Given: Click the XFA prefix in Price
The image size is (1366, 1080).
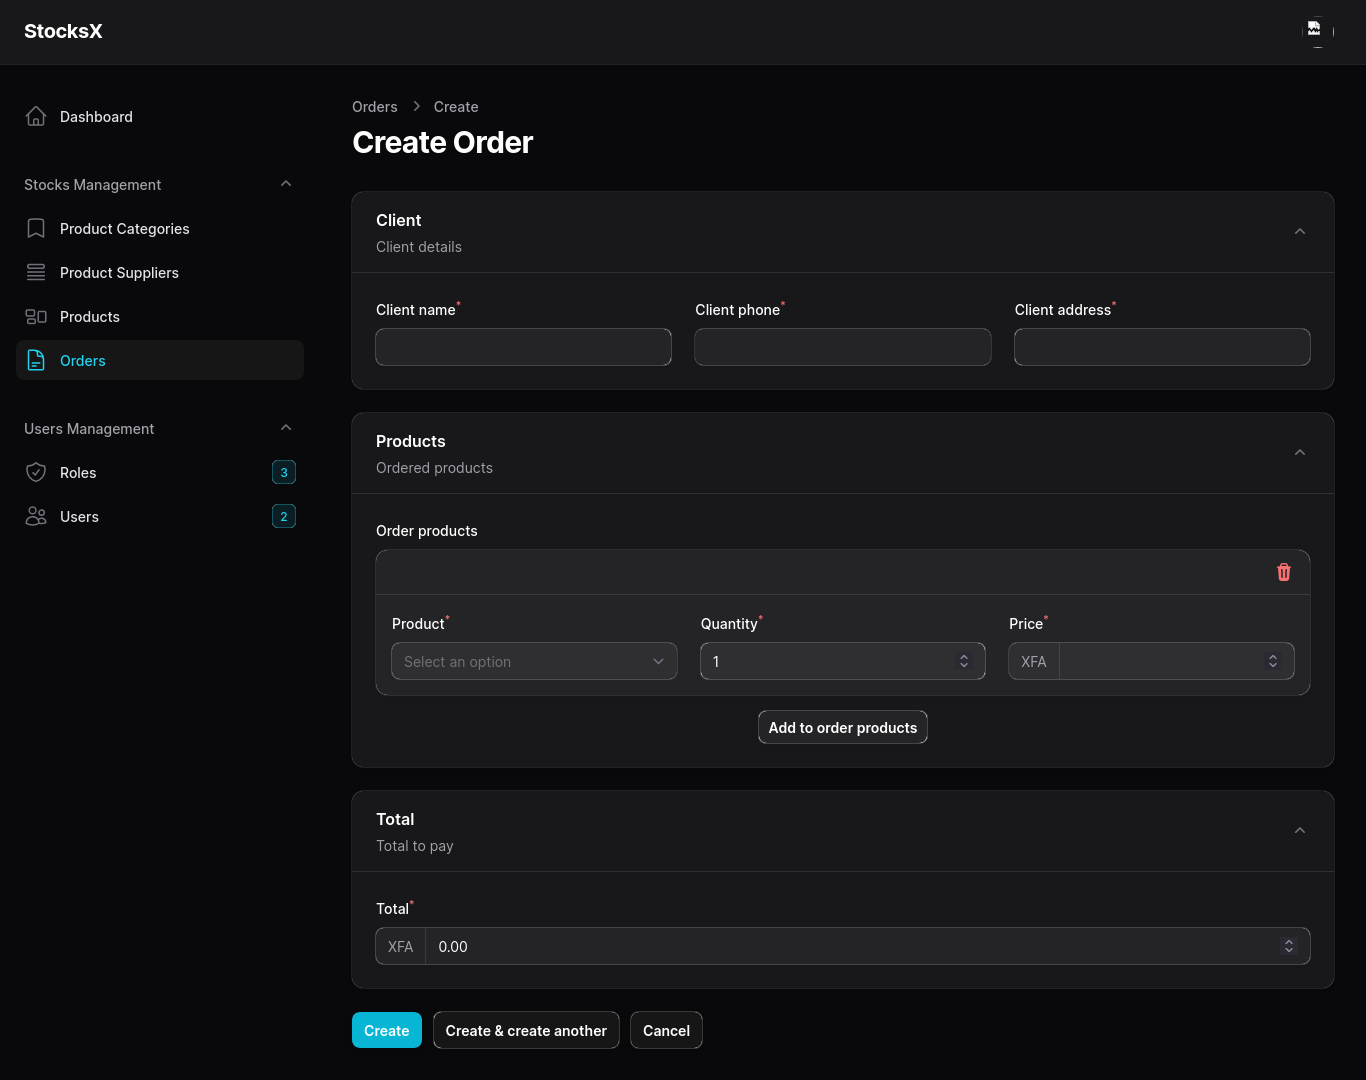Looking at the screenshot, I should 1034,662.
